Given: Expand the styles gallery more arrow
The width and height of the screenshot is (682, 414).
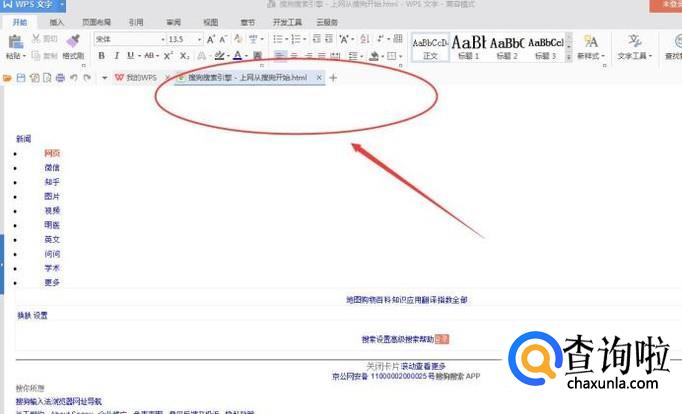Looking at the screenshot, I should click(x=569, y=57).
